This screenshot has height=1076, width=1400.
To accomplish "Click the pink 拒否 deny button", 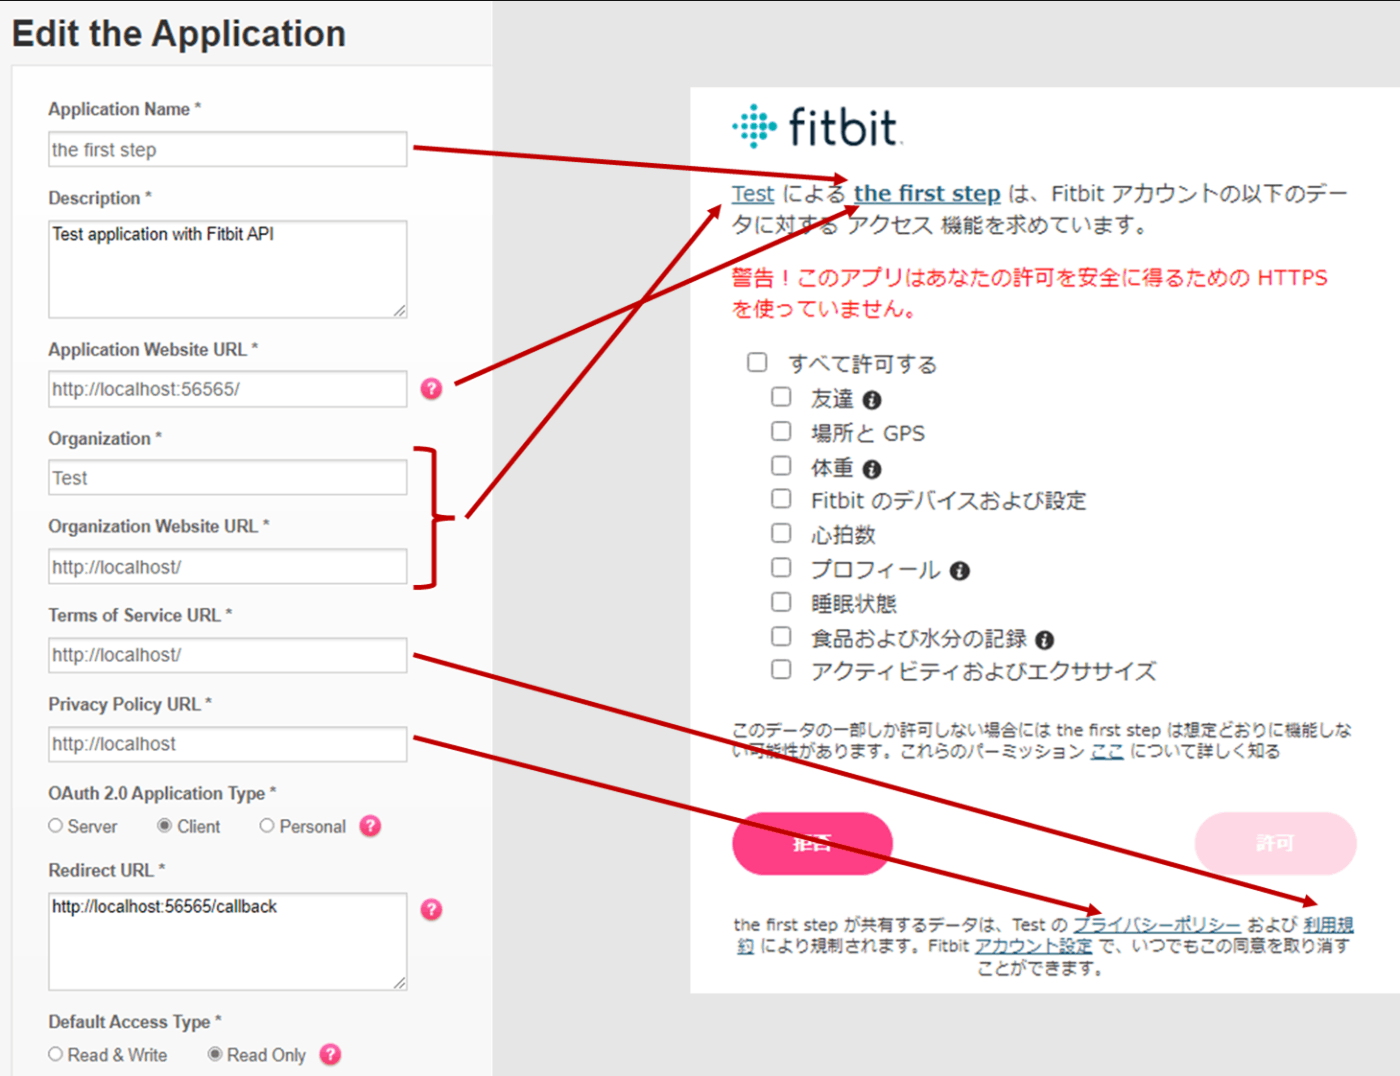I will (812, 843).
